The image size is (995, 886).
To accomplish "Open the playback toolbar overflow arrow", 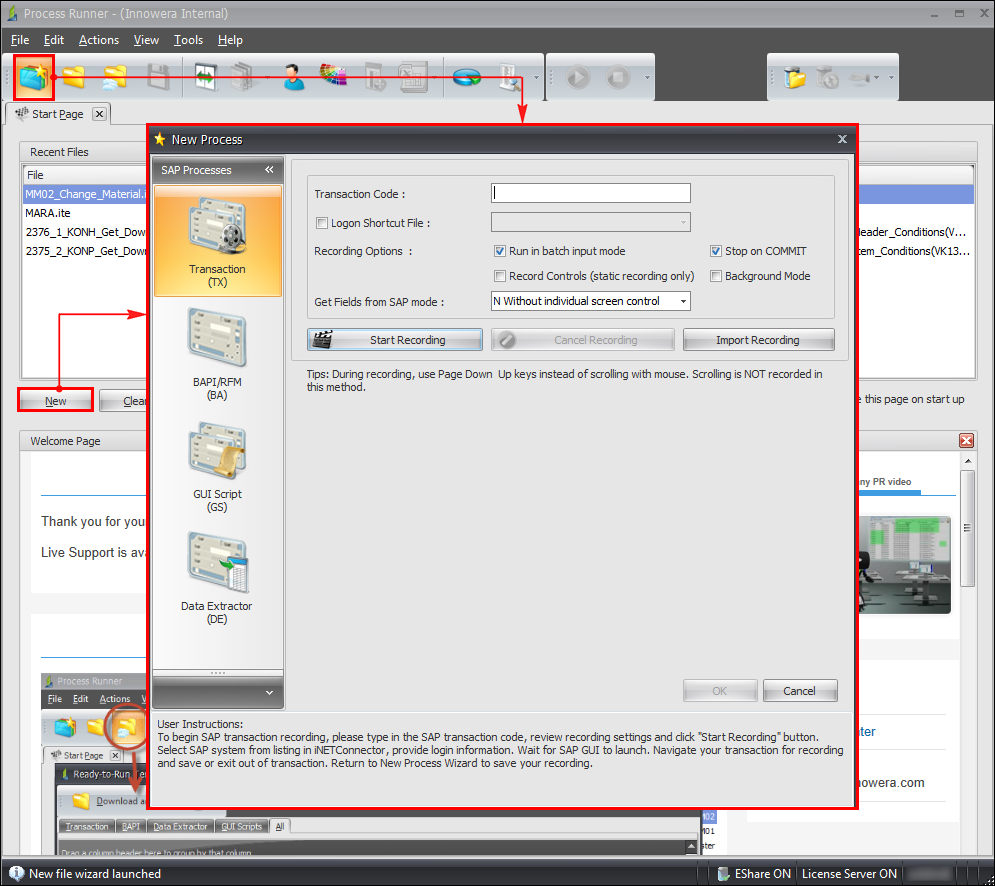I will (647, 77).
